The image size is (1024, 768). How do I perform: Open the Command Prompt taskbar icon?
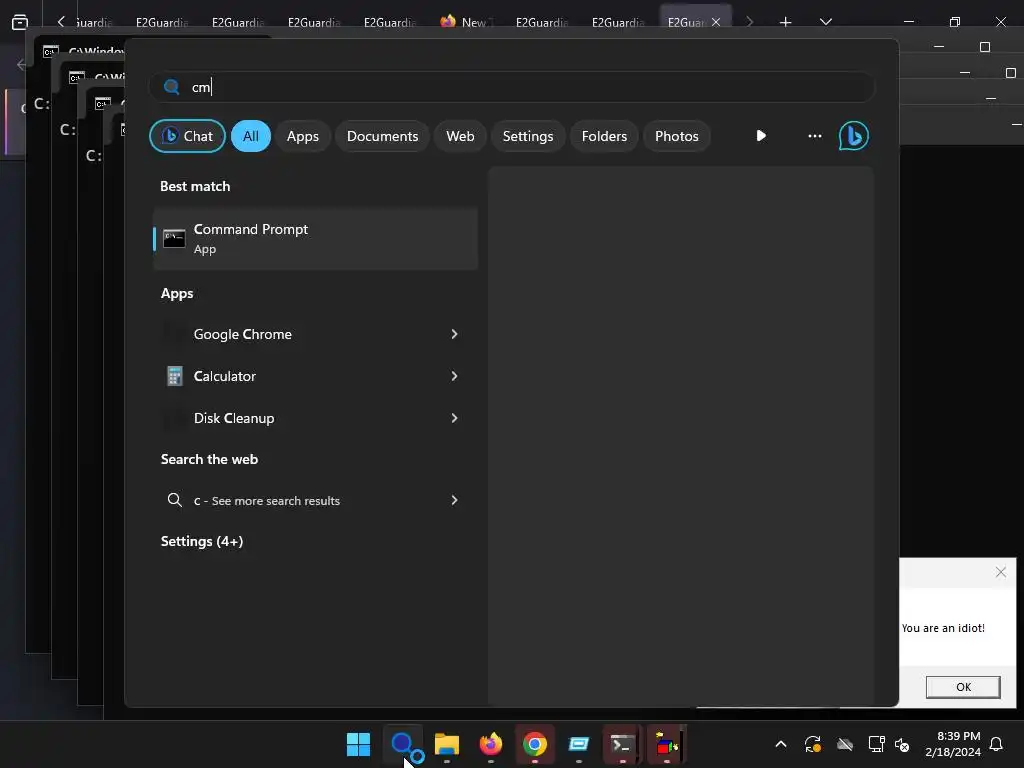[x=622, y=744]
